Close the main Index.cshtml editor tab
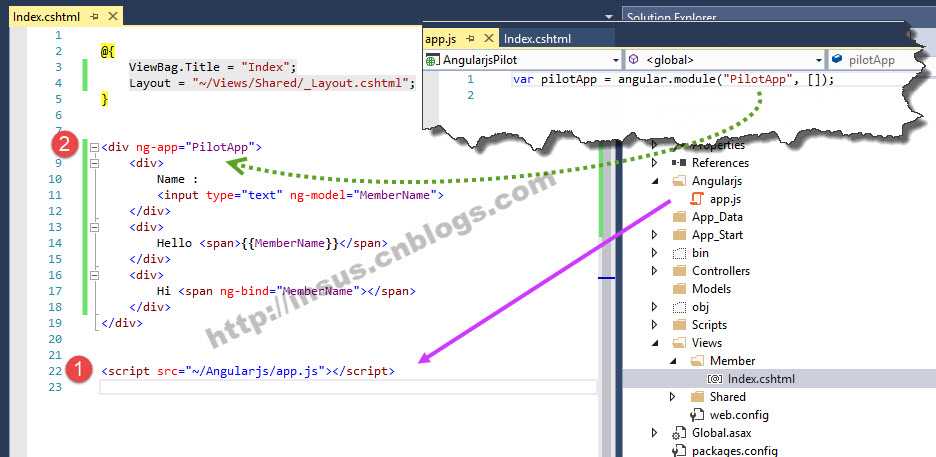The height and width of the screenshot is (457, 936). (x=112, y=17)
